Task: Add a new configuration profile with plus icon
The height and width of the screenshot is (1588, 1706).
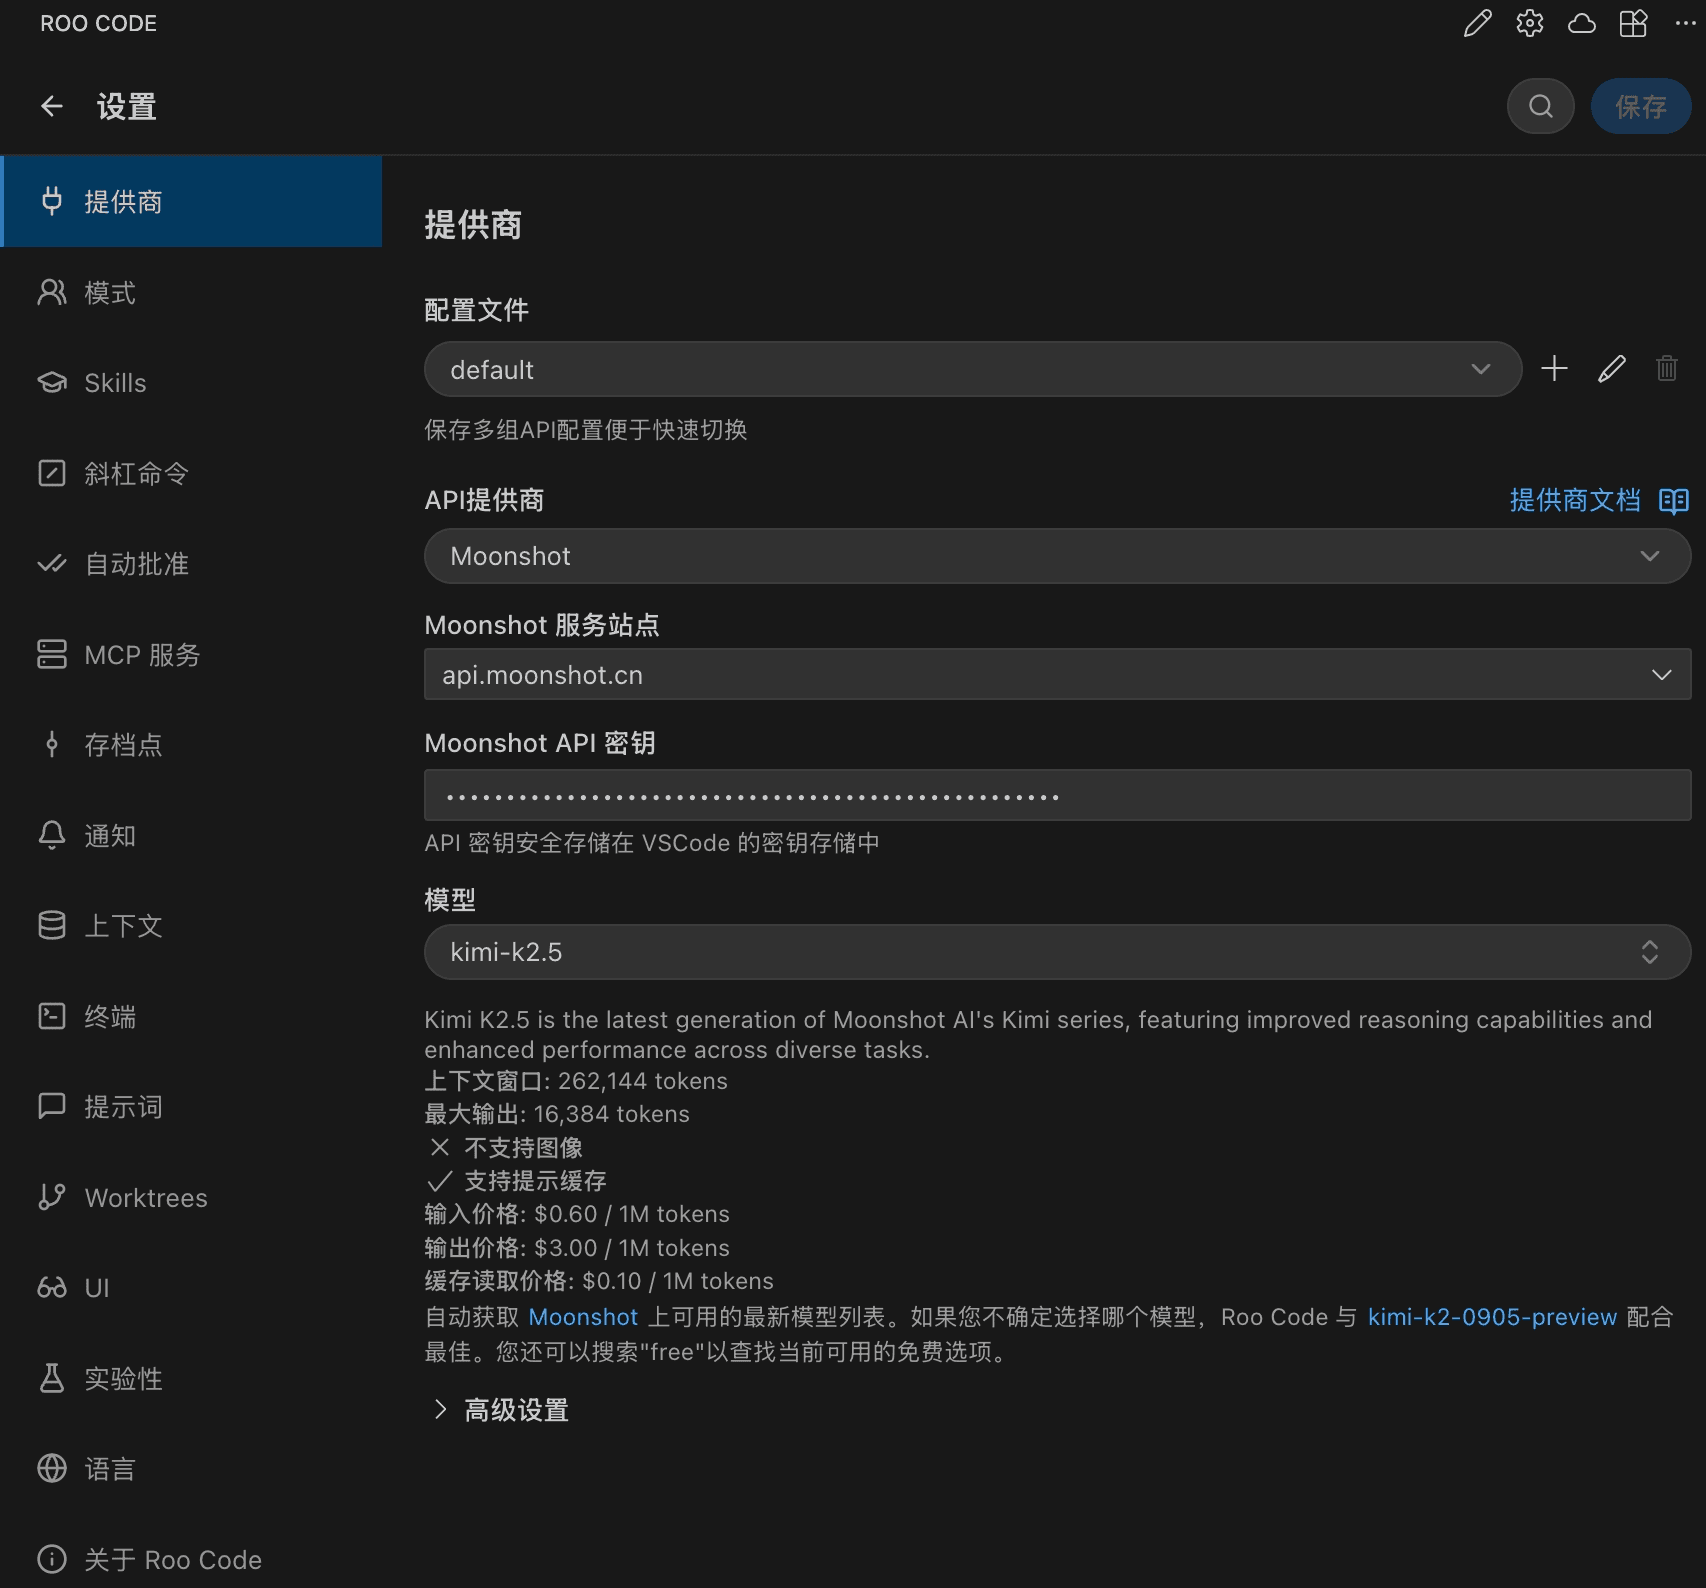Action: [1554, 369]
